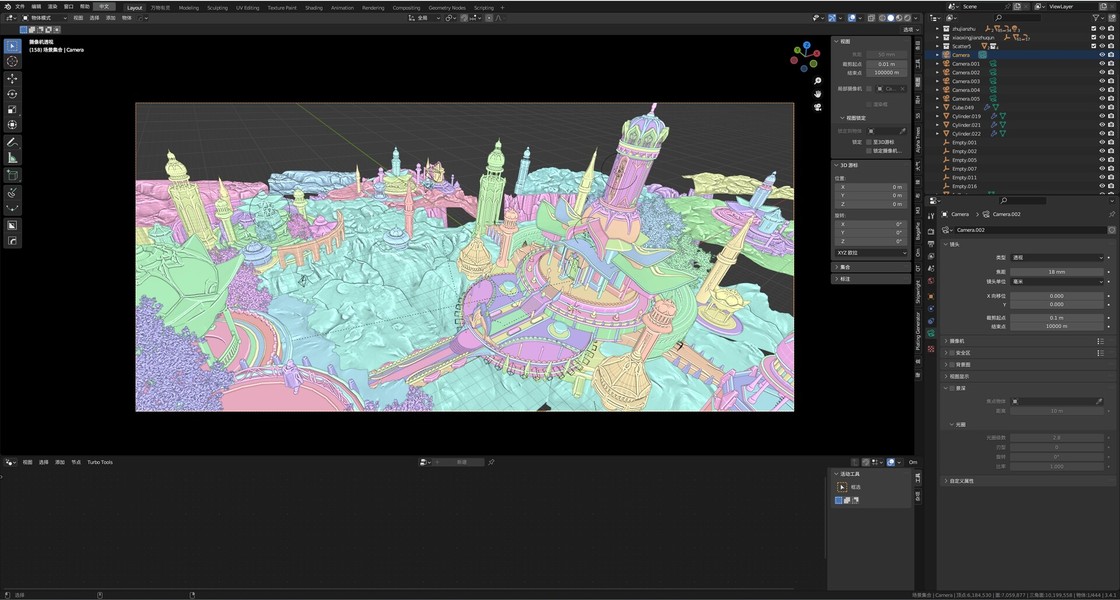Click the navigation gizmo Z axis

pyautogui.click(x=806, y=45)
